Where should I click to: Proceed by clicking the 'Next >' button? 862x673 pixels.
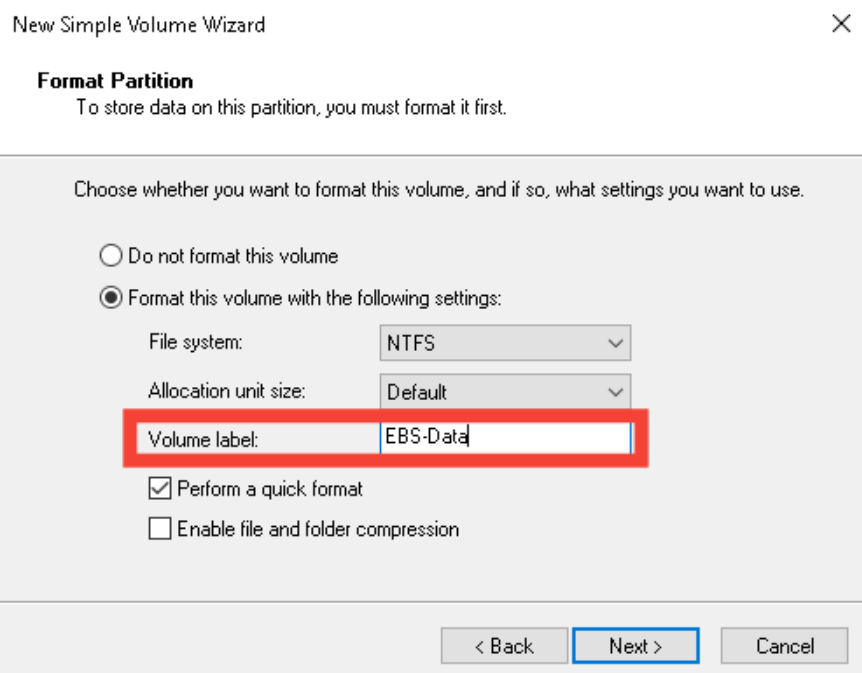[635, 646]
